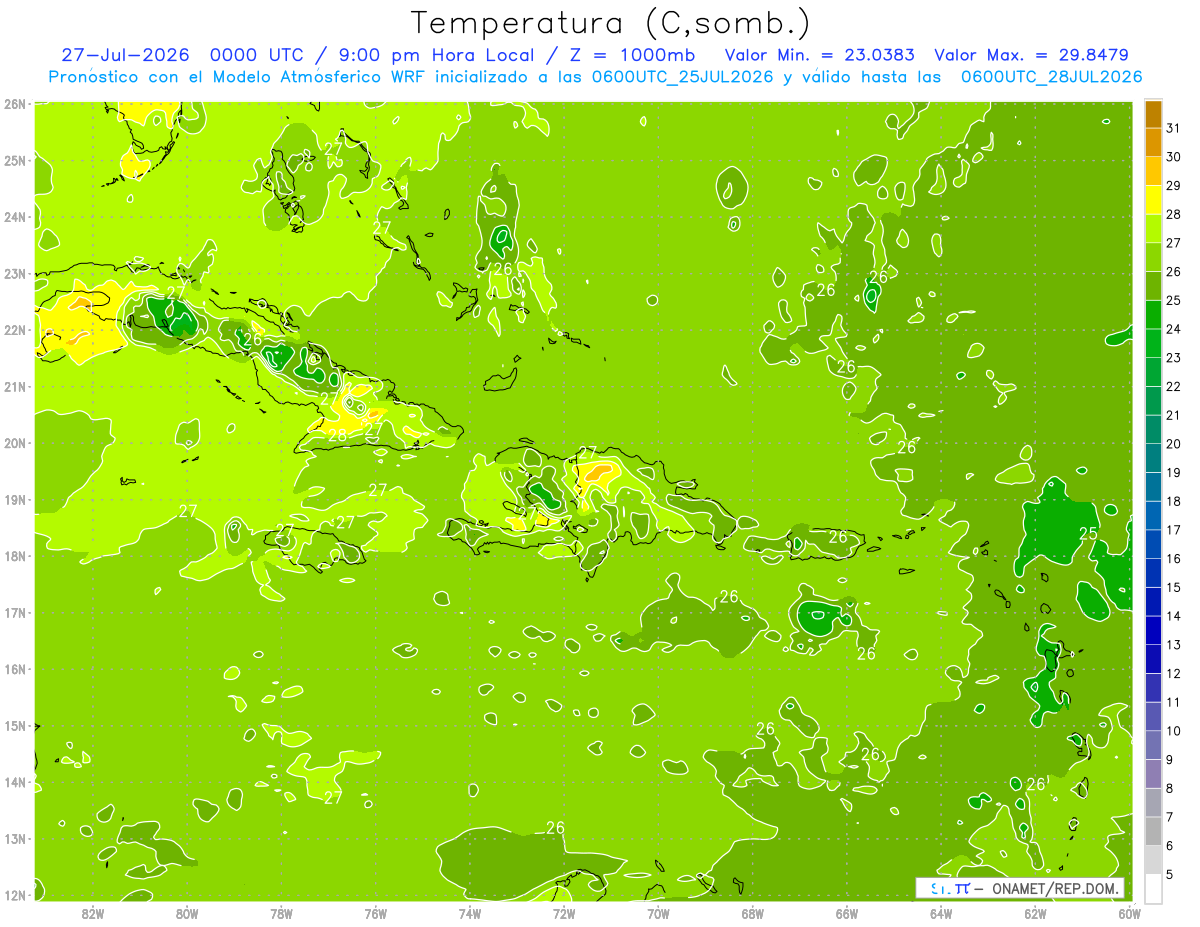Screen dimensions: 1200x927
Task: Click the 'Z = 1000mb' level text
Action: point(653,55)
